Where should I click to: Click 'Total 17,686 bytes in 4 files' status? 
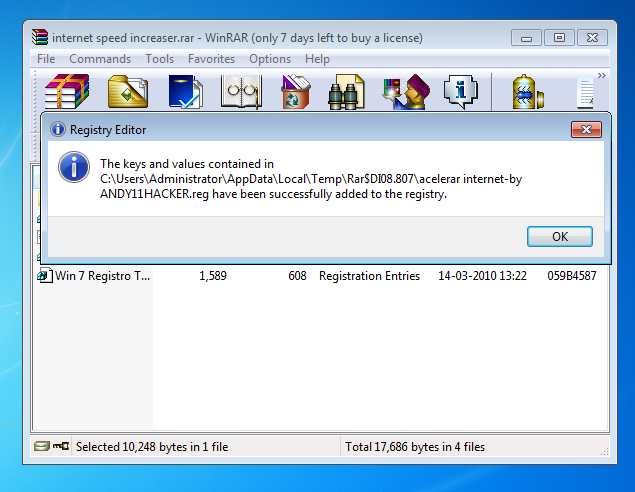415,447
